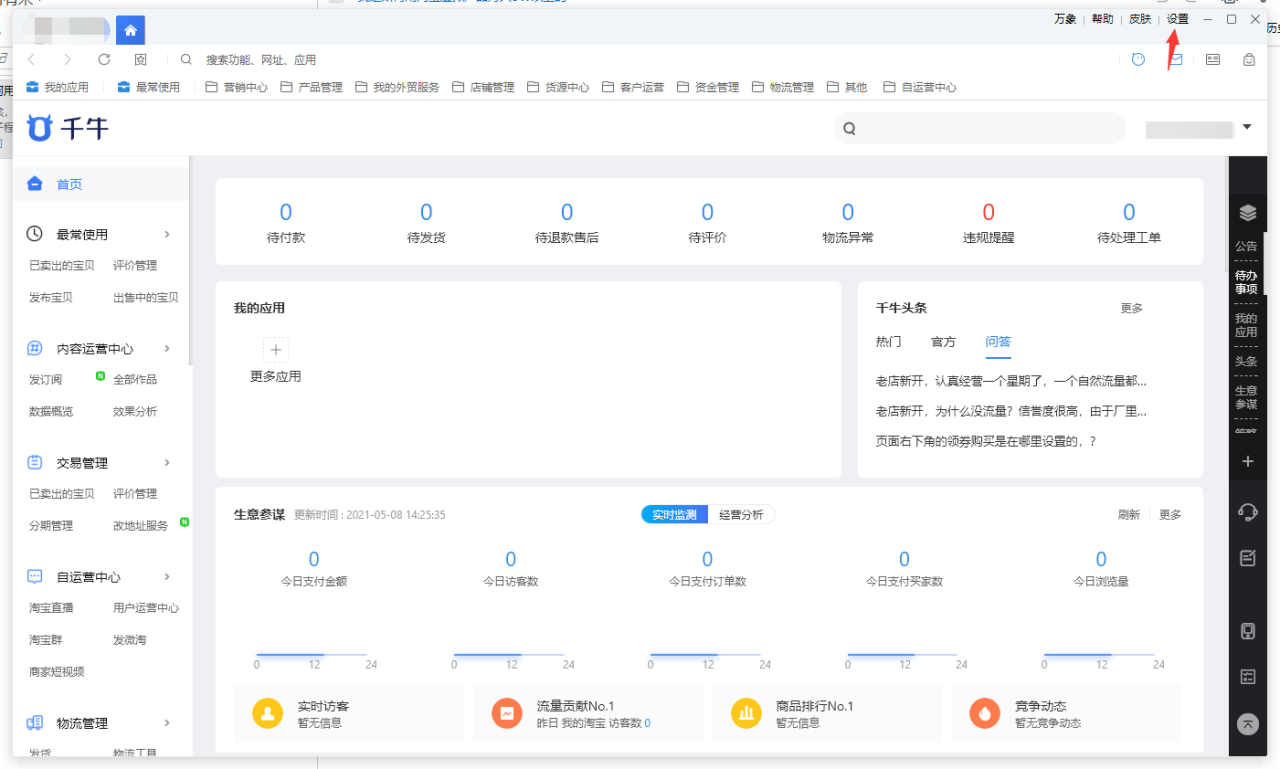Click the 商品排行No.1 bar chart icon
The height and width of the screenshot is (769, 1280).
[746, 713]
